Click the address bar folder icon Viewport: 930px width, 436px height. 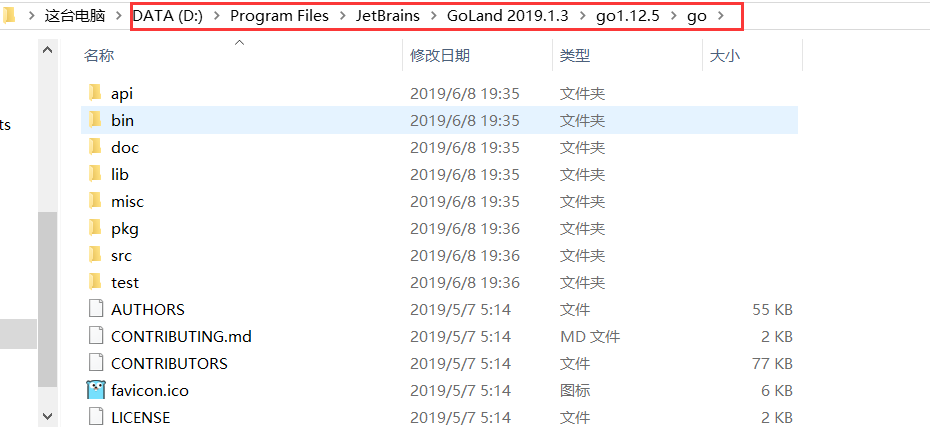[8, 15]
